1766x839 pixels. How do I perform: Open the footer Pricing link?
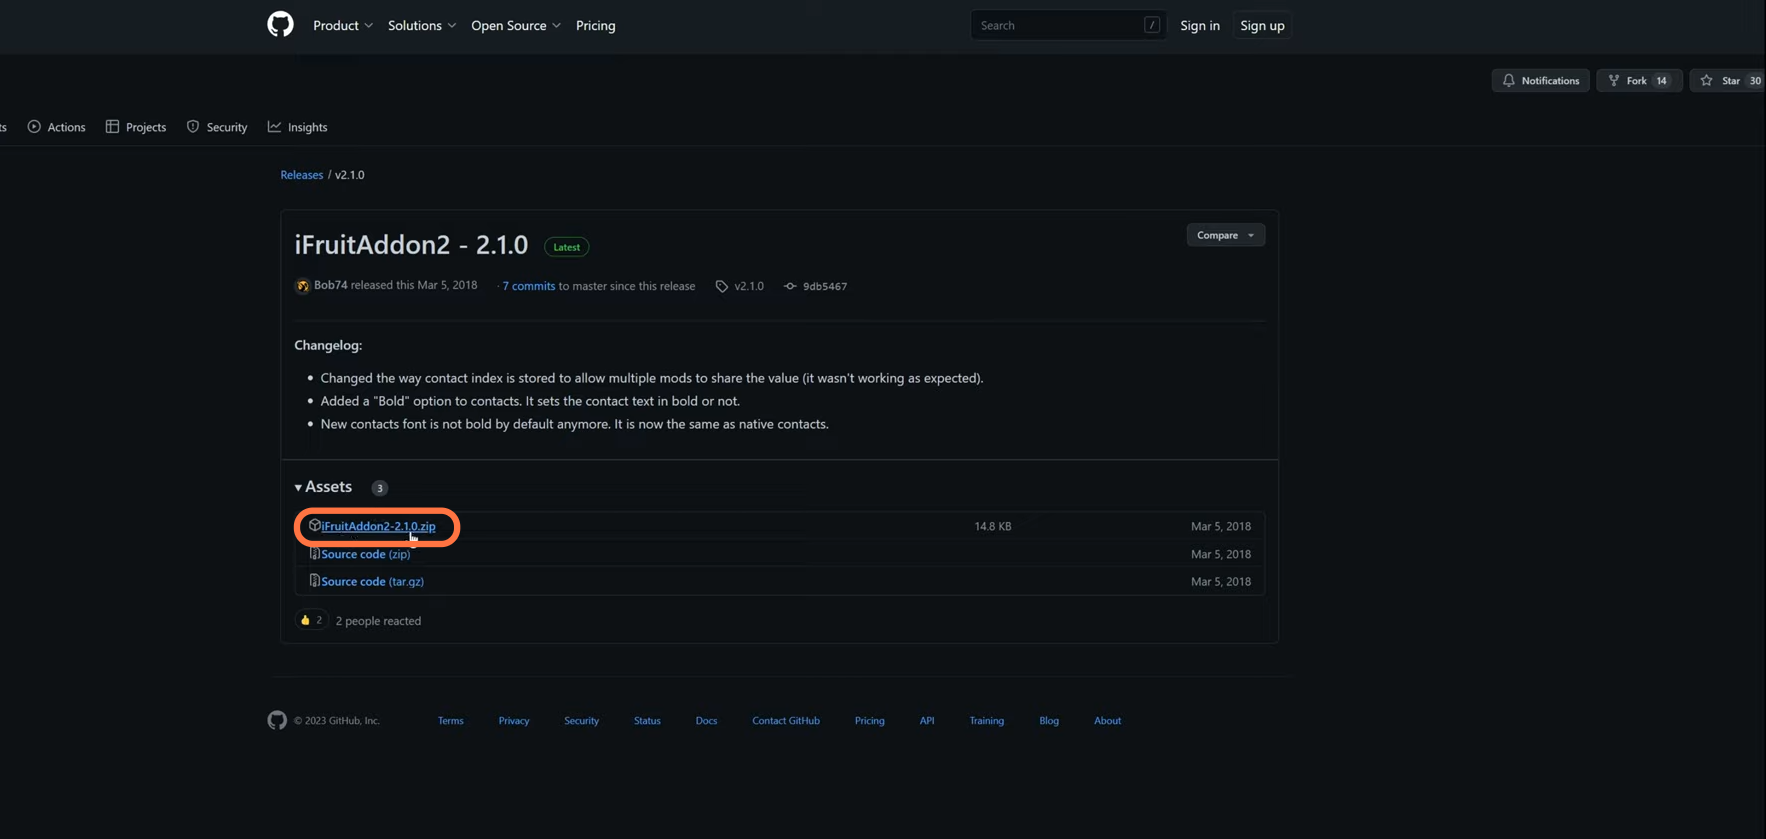[x=869, y=720]
